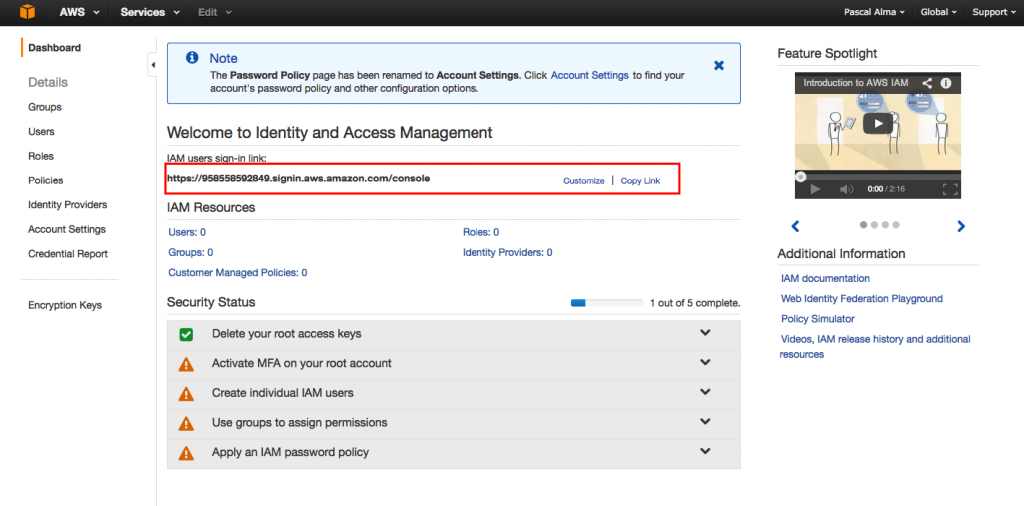Select Dashboard in the sidebar
Screen dimensions: 1024x506
(x=55, y=48)
